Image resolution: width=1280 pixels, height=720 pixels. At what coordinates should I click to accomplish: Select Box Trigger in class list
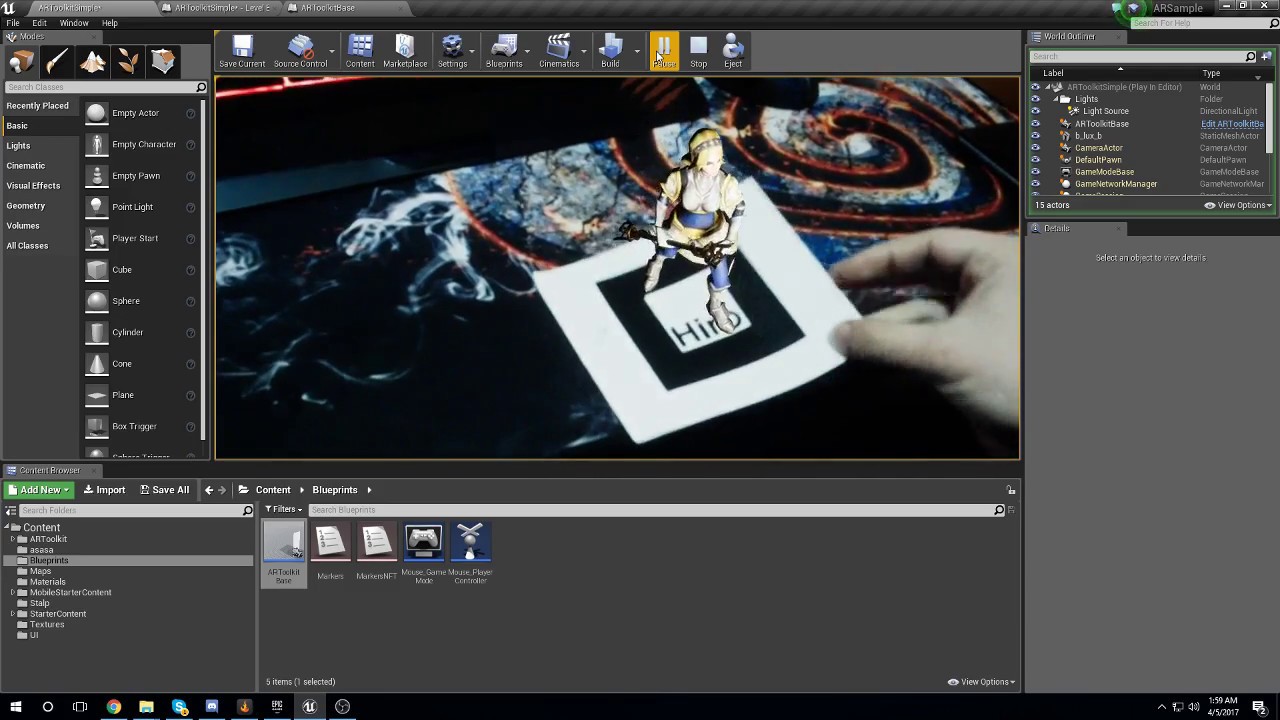click(140, 426)
